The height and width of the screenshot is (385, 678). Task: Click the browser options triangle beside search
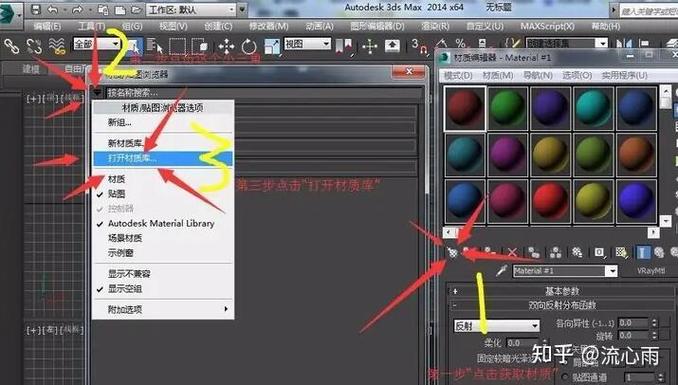[x=97, y=92]
